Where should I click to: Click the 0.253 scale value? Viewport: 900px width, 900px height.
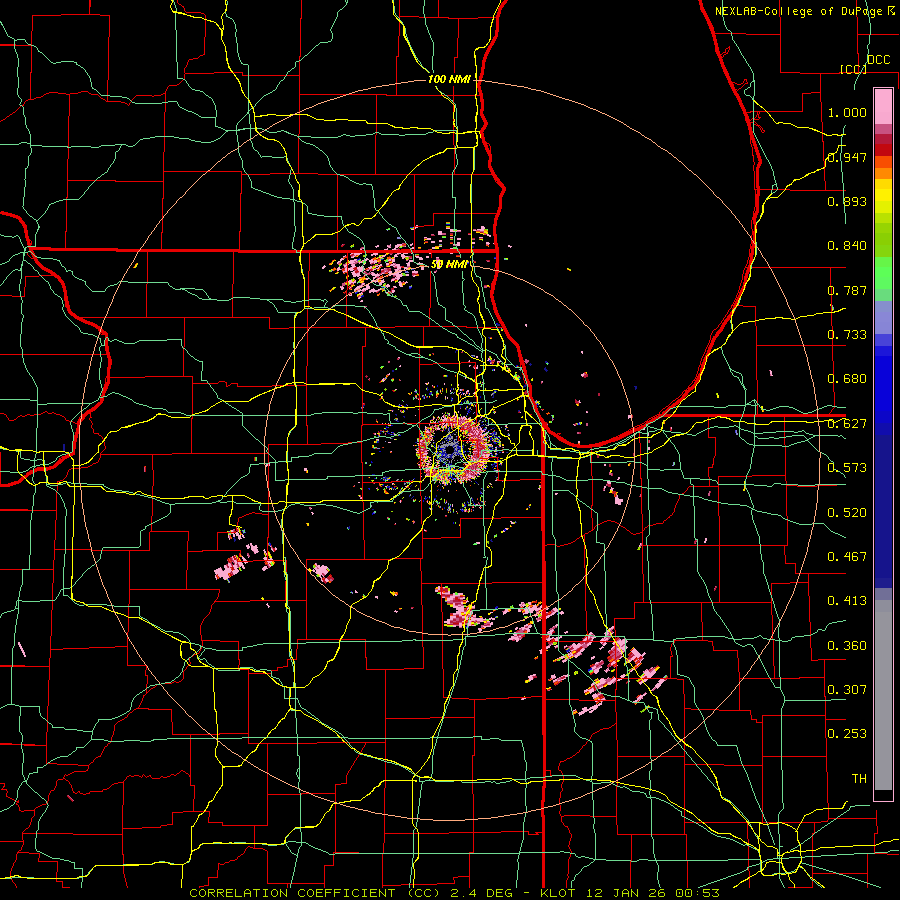(x=847, y=734)
